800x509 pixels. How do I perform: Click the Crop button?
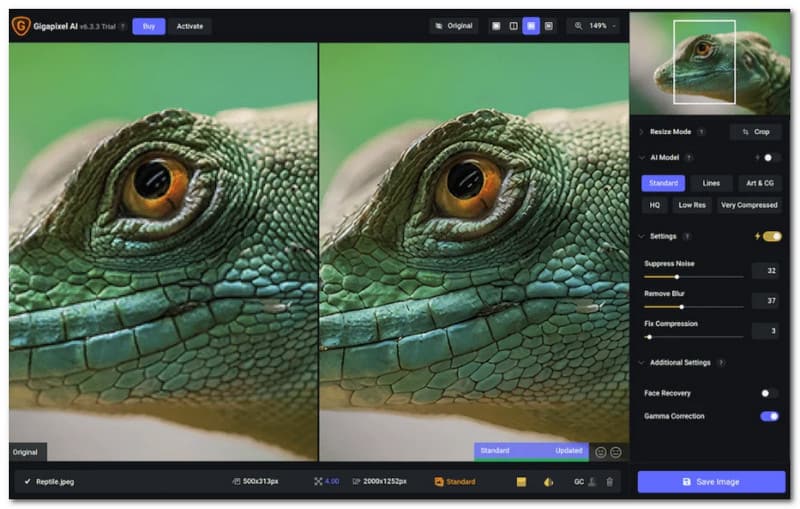(x=755, y=132)
